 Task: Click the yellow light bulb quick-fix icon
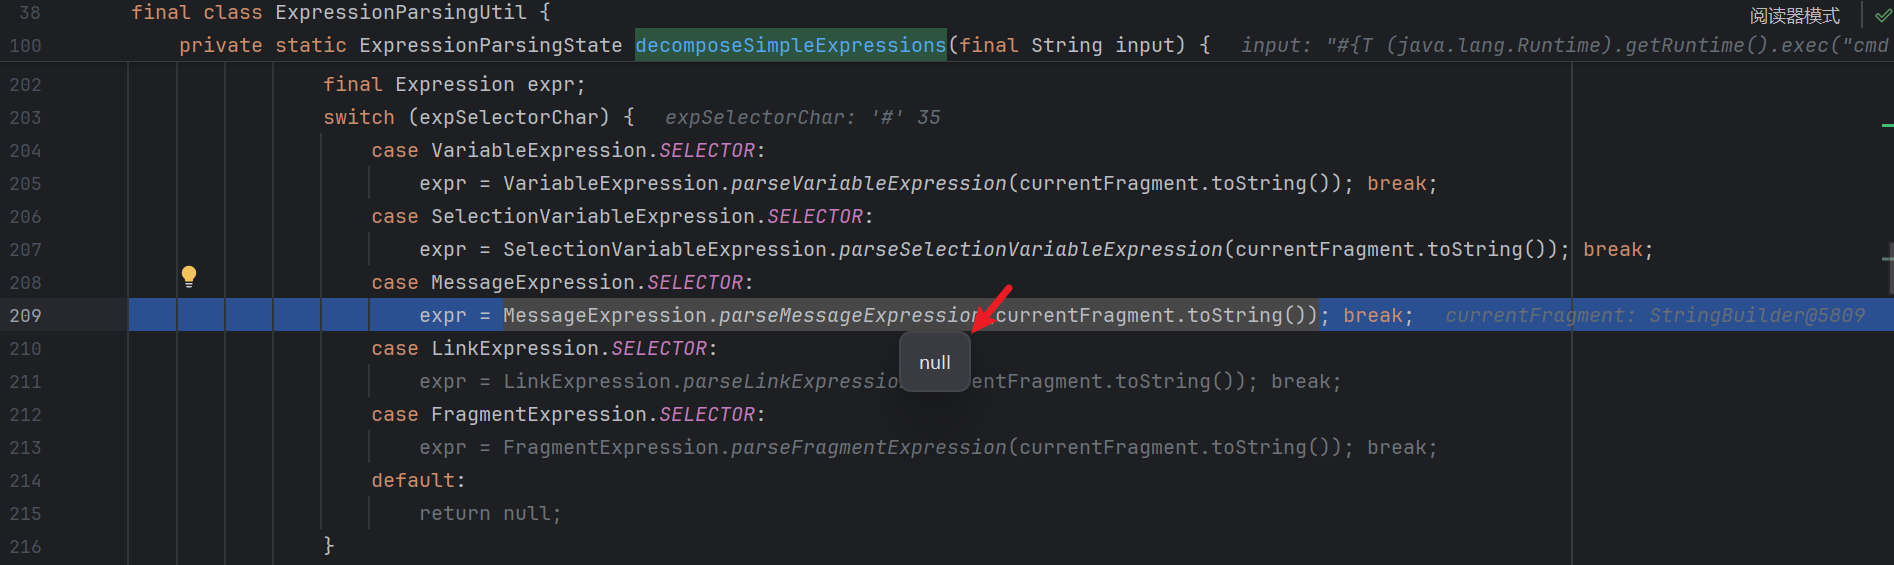[x=189, y=276]
